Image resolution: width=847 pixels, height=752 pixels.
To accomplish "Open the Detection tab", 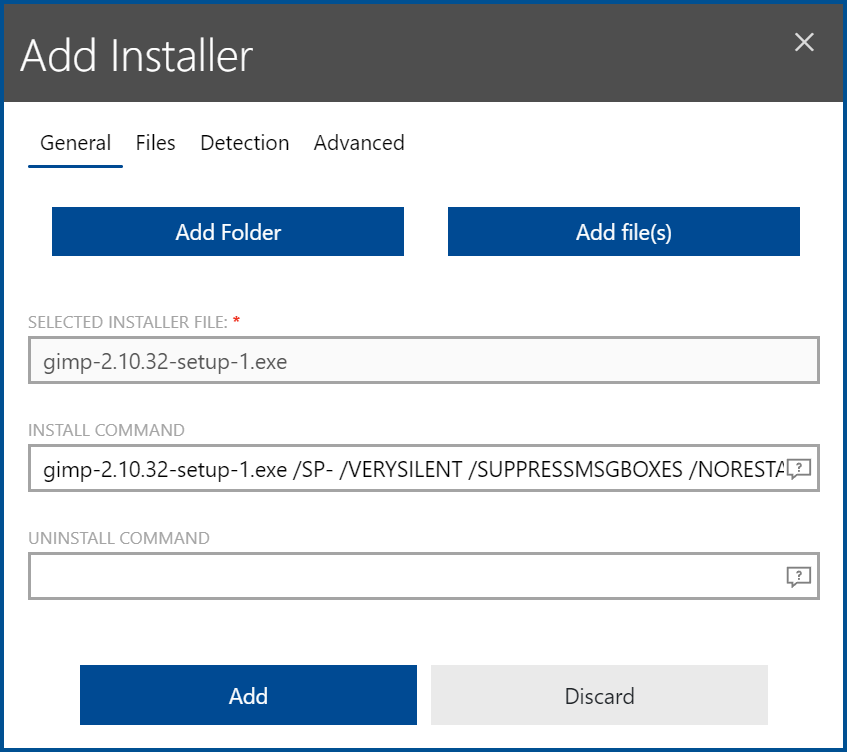I will click(245, 143).
